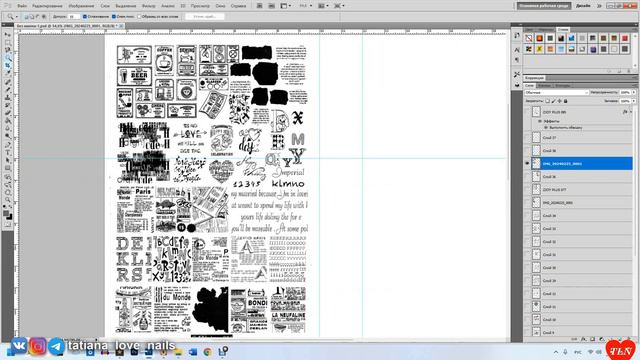Toggle the Сглаживание anti-alias checkbox
Screen dimensions: 640x360
click(x=85, y=17)
